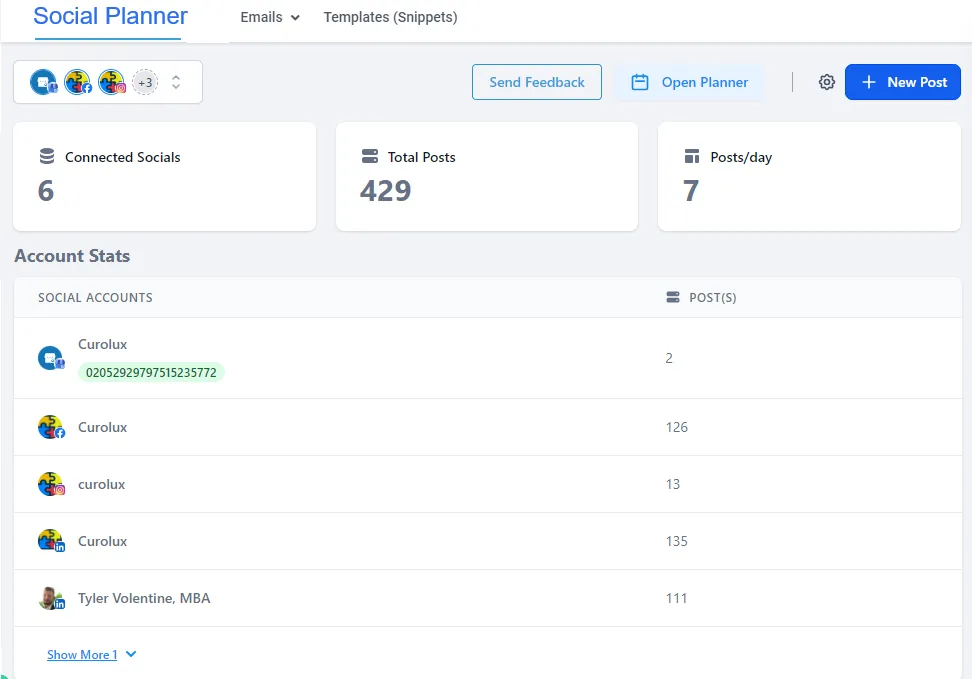Click the POST(S) column header icon
This screenshot has height=679, width=972.
coord(673,297)
